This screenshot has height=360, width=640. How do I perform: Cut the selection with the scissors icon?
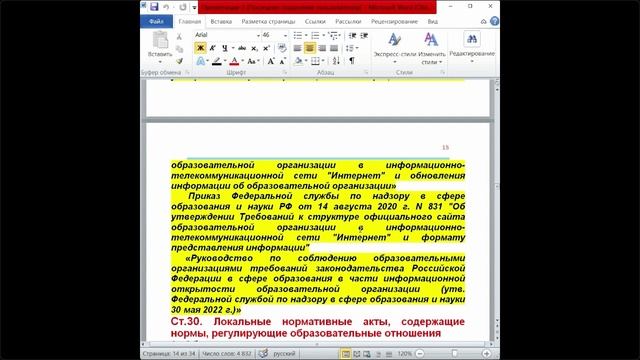coord(179,37)
